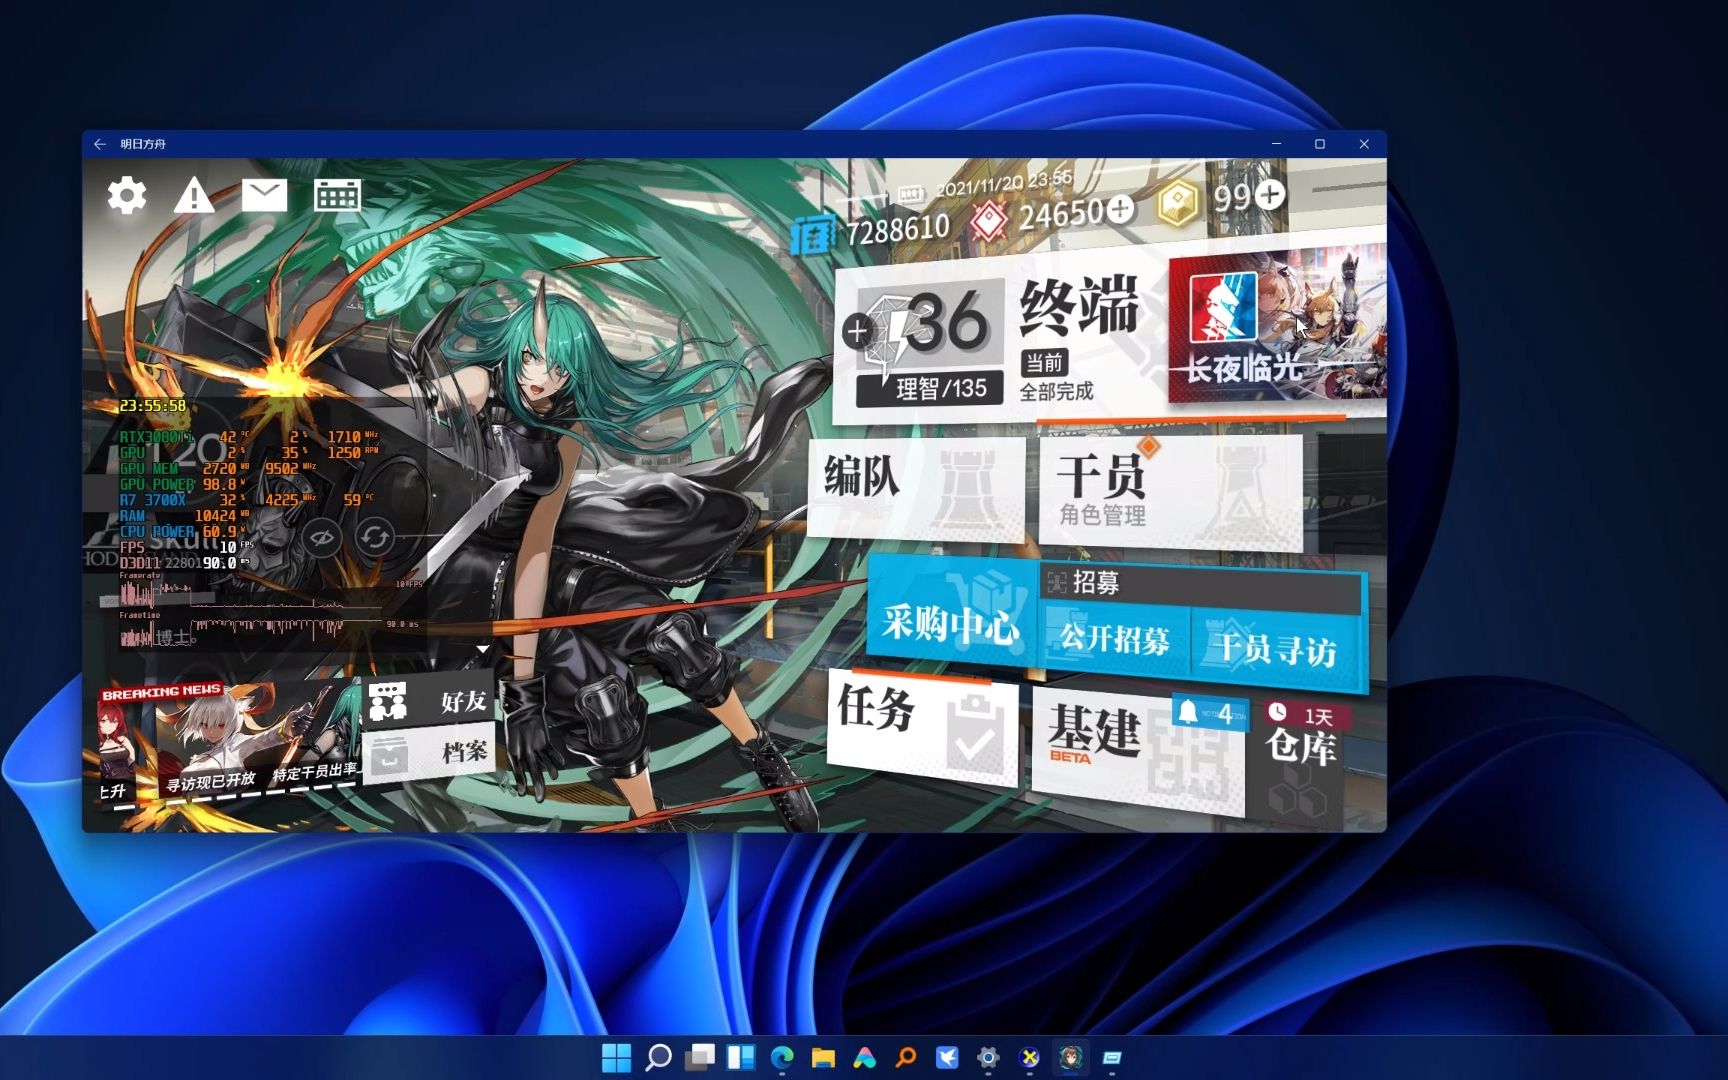Click the plus icon next to sanity 36
This screenshot has height=1080, width=1728.
pyautogui.click(x=857, y=331)
